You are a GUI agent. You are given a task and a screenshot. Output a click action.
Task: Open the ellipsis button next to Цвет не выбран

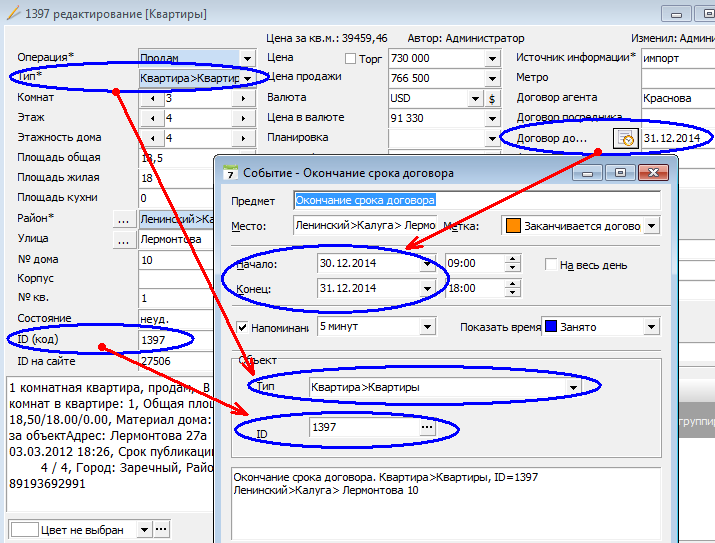pyautogui.click(x=161, y=529)
